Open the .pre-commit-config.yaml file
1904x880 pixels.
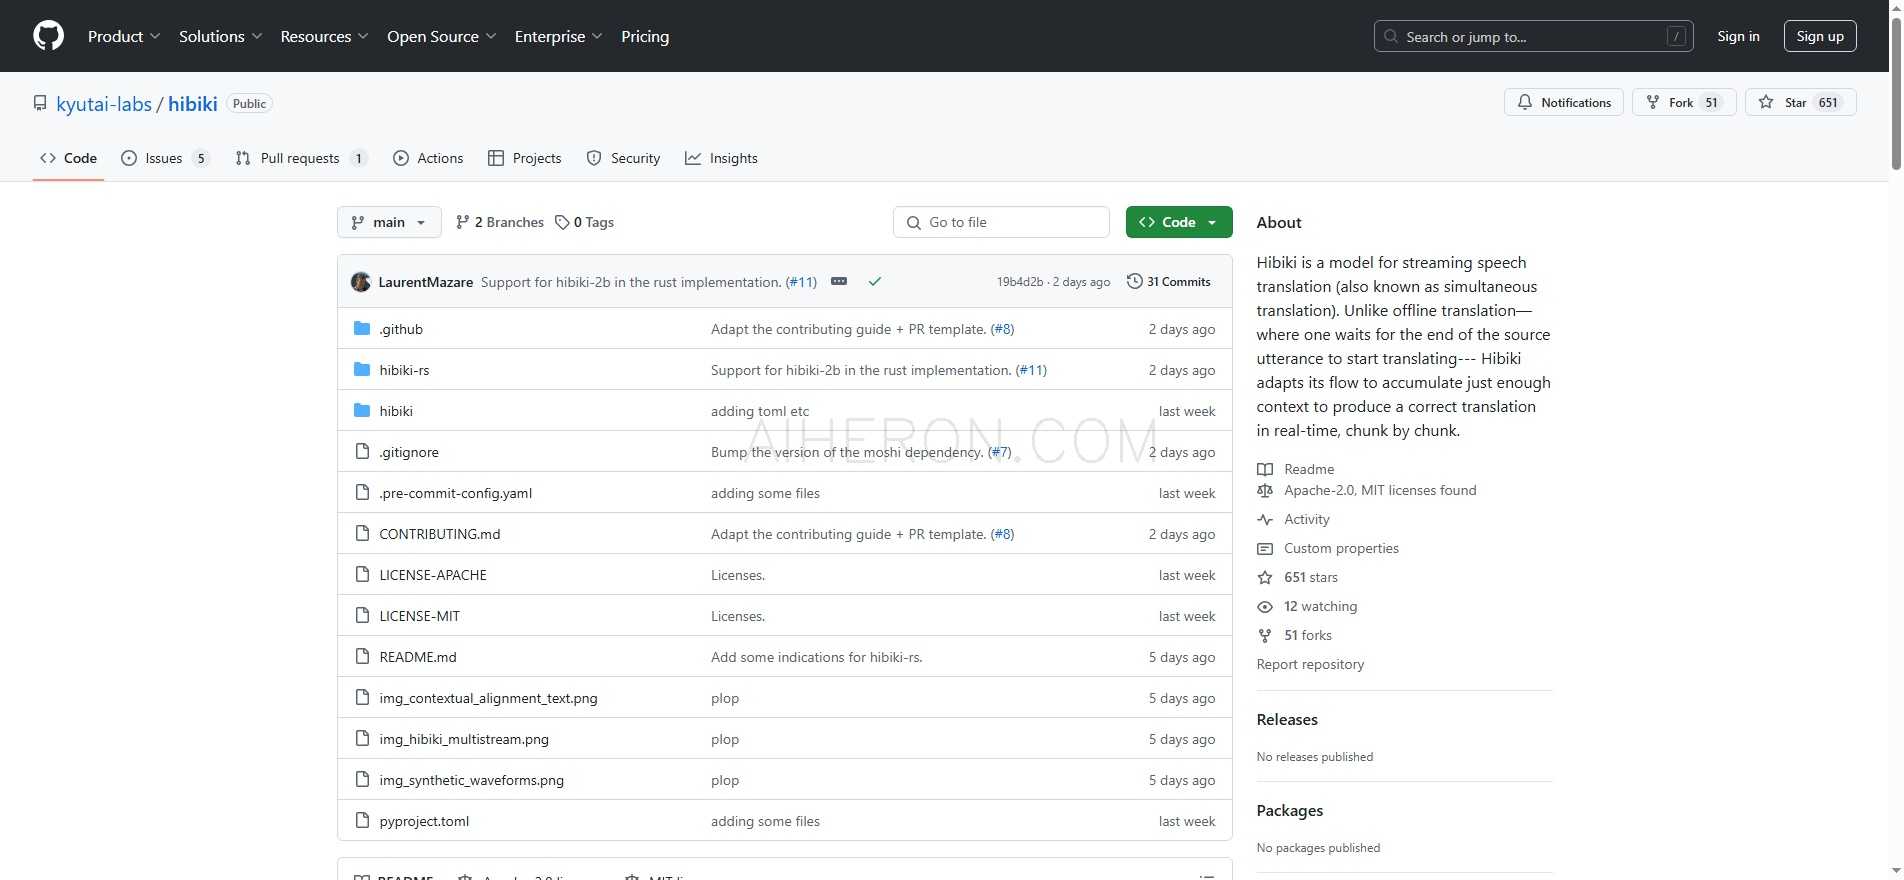[x=456, y=493]
